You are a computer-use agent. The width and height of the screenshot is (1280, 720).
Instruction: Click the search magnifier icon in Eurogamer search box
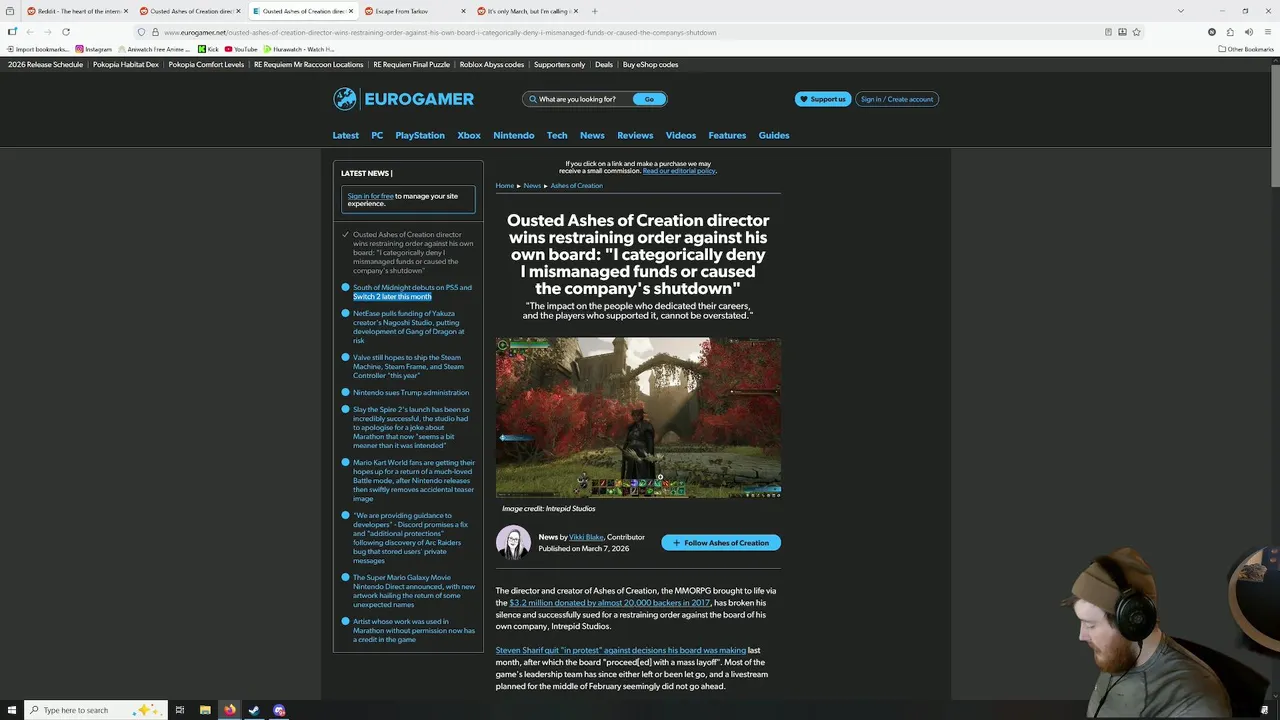coord(533,99)
